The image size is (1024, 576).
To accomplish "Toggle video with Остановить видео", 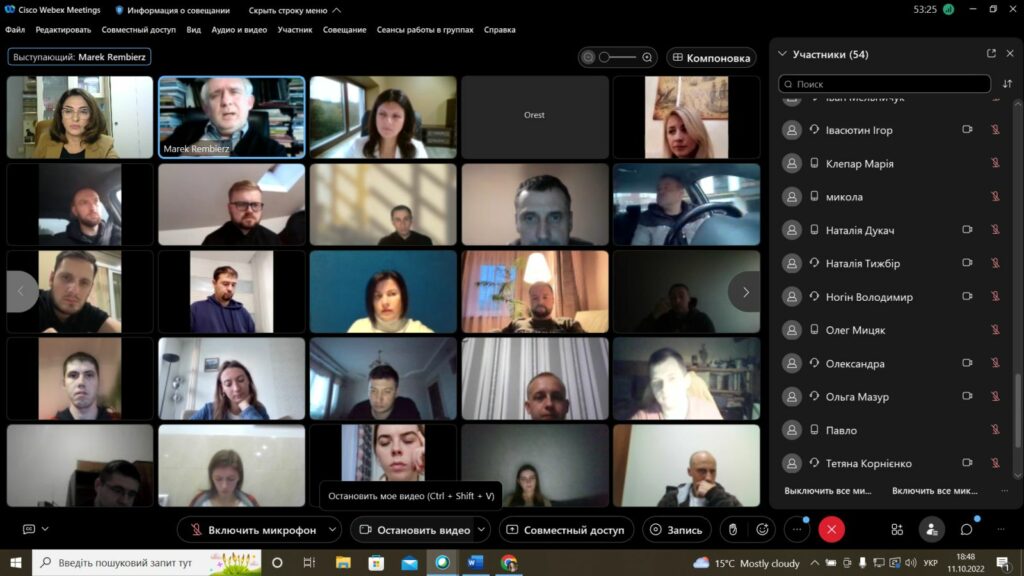I will coord(413,530).
